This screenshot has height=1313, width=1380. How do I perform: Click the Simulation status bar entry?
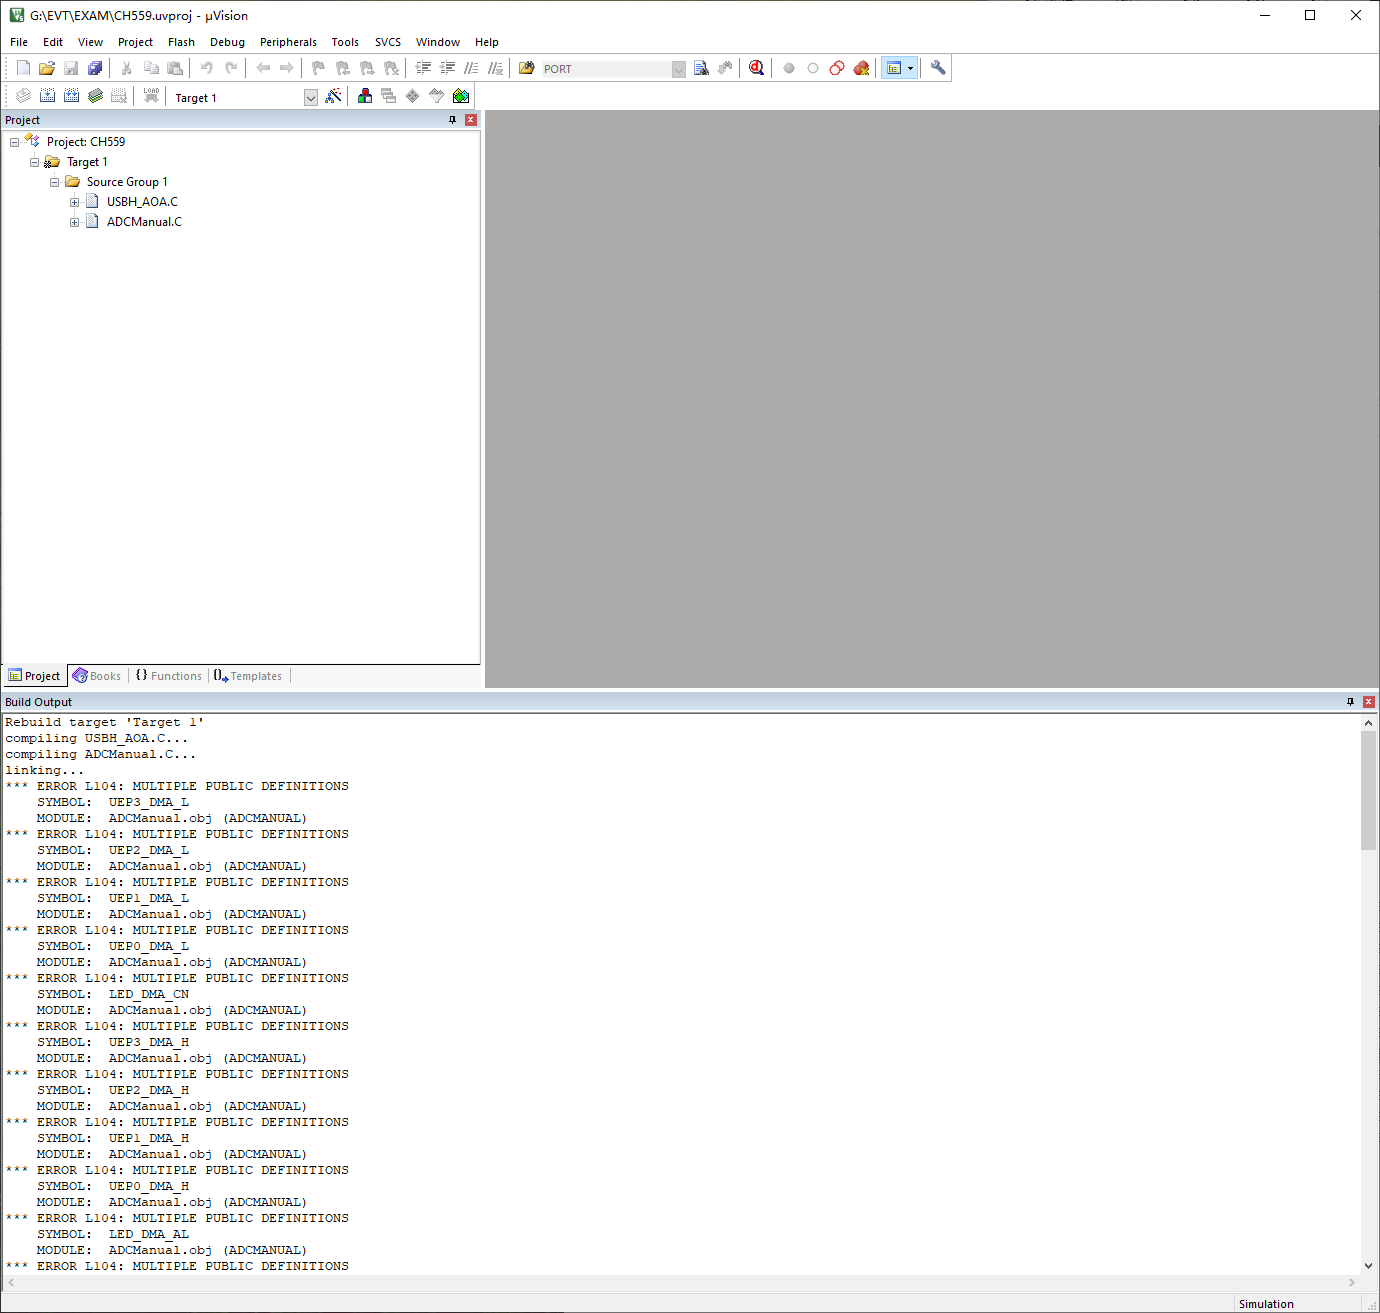tap(1266, 1304)
